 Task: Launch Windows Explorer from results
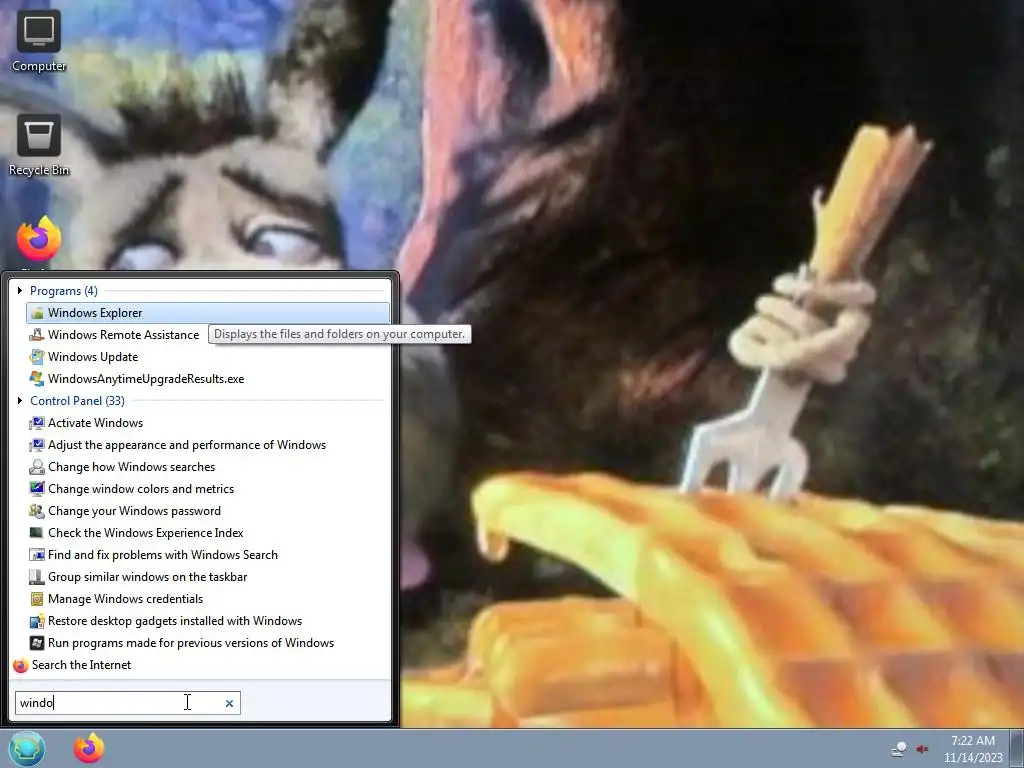208,313
